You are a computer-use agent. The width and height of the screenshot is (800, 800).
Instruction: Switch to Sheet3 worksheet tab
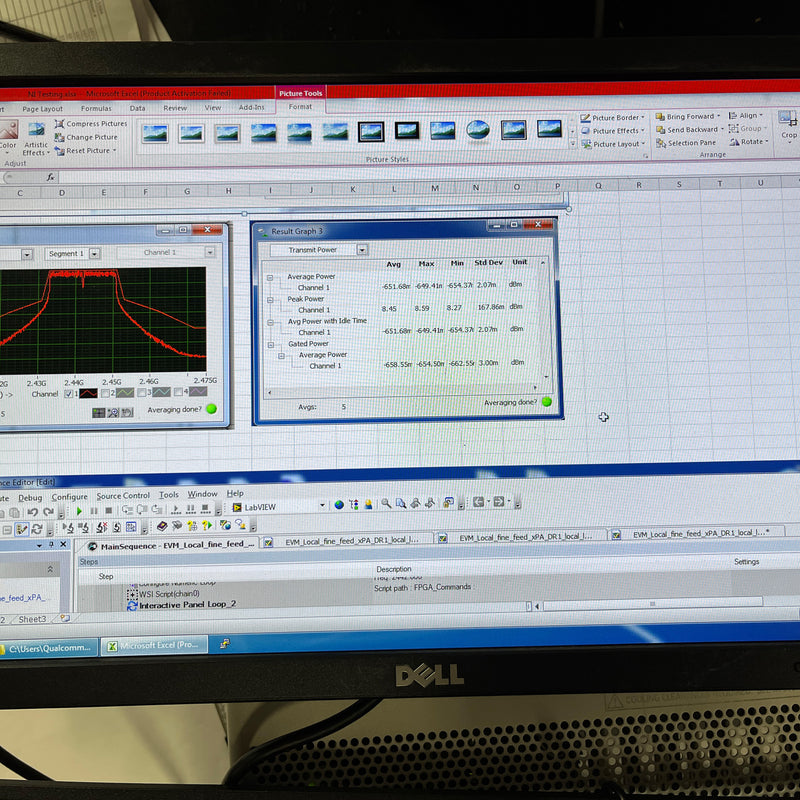click(32, 619)
